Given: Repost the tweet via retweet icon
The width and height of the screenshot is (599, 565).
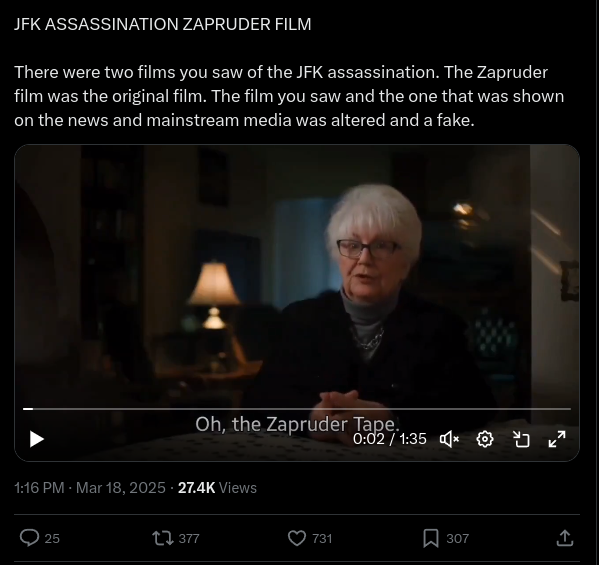Looking at the screenshot, I should tap(163, 538).
